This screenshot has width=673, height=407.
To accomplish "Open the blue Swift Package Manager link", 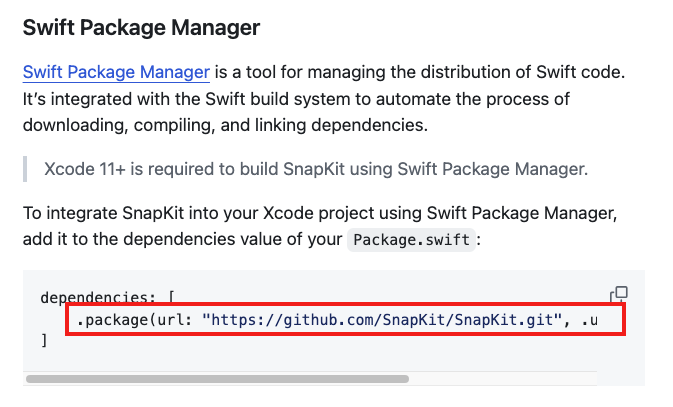I will (116, 72).
